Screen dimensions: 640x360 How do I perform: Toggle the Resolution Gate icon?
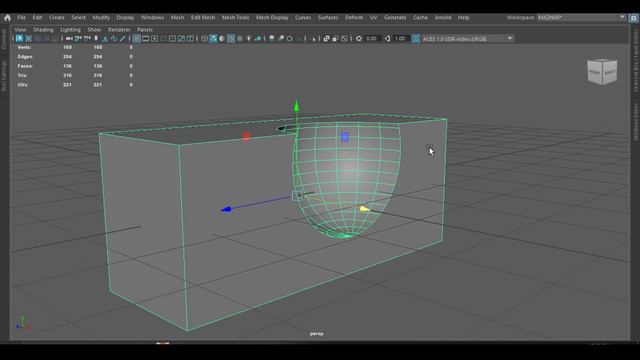point(155,38)
